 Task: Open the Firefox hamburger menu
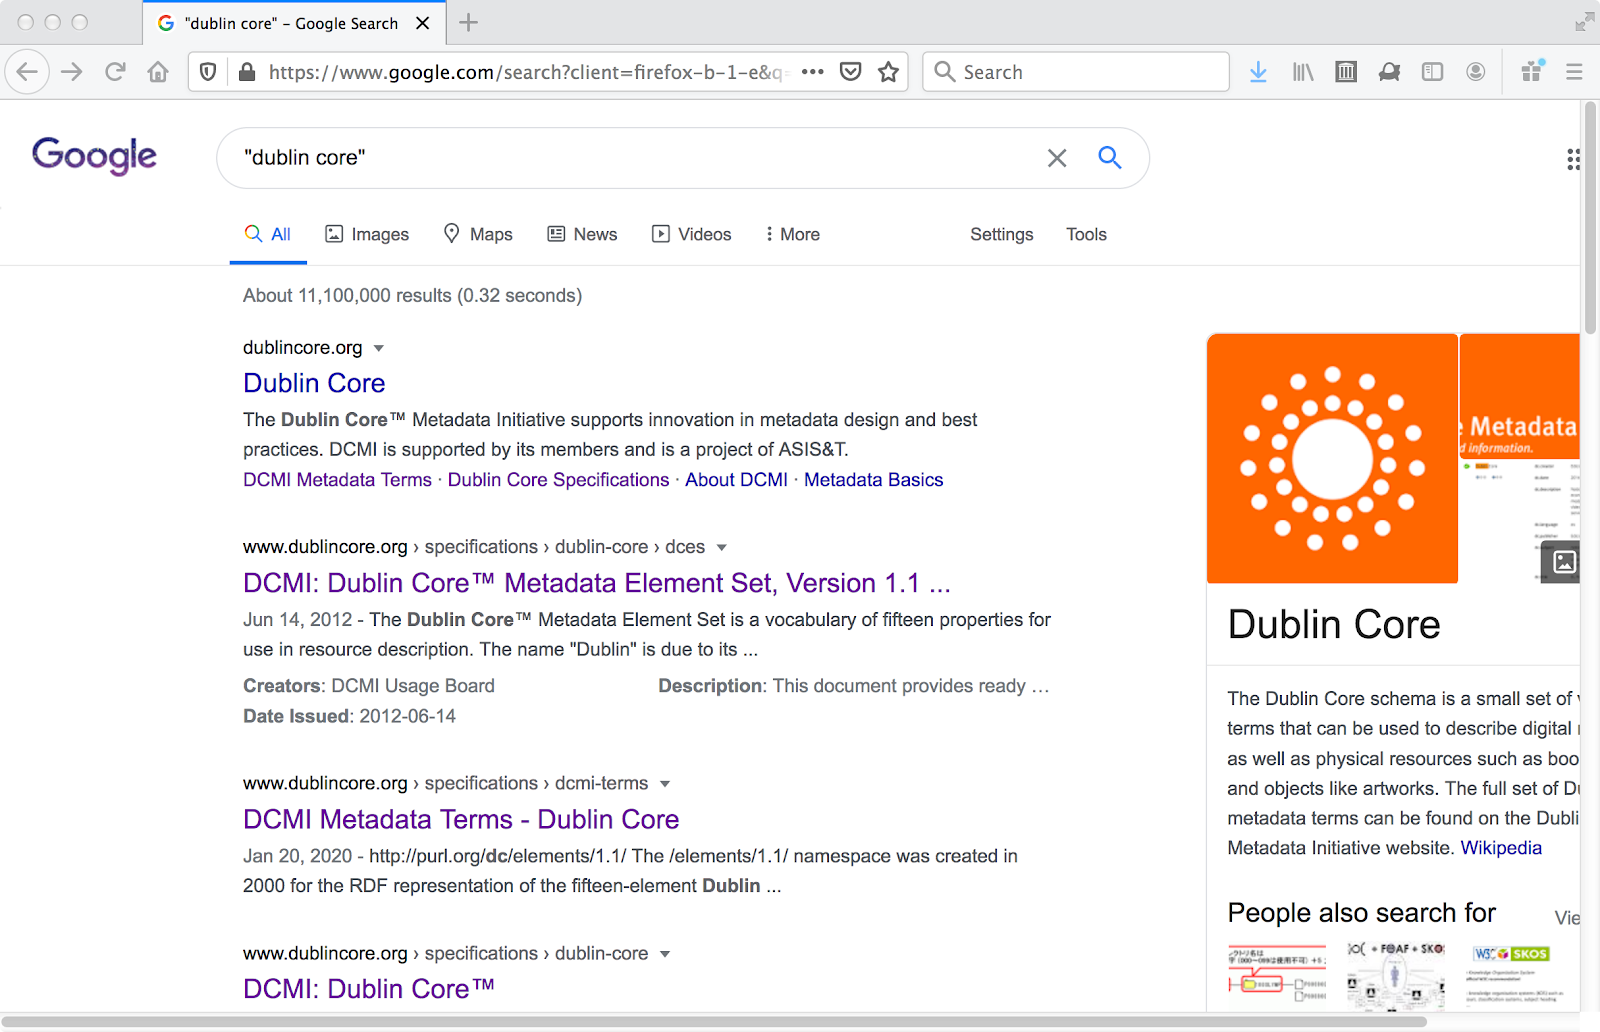point(1574,72)
